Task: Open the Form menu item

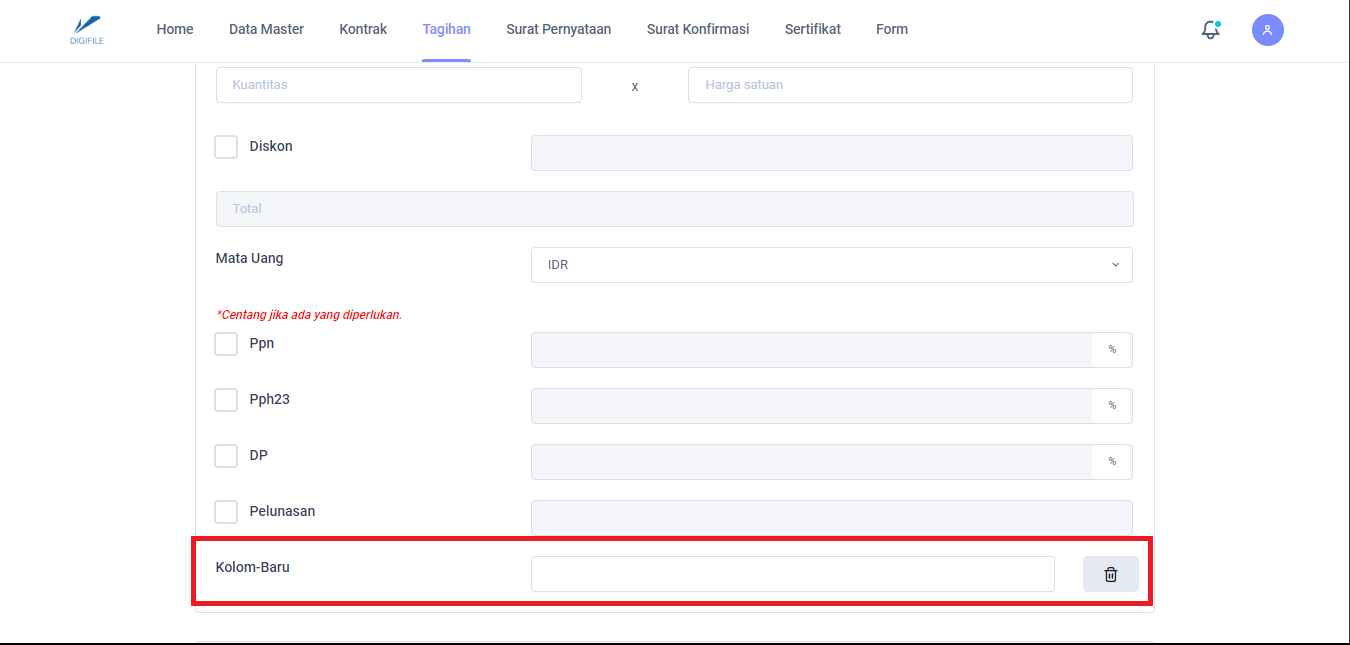Action: tap(891, 29)
